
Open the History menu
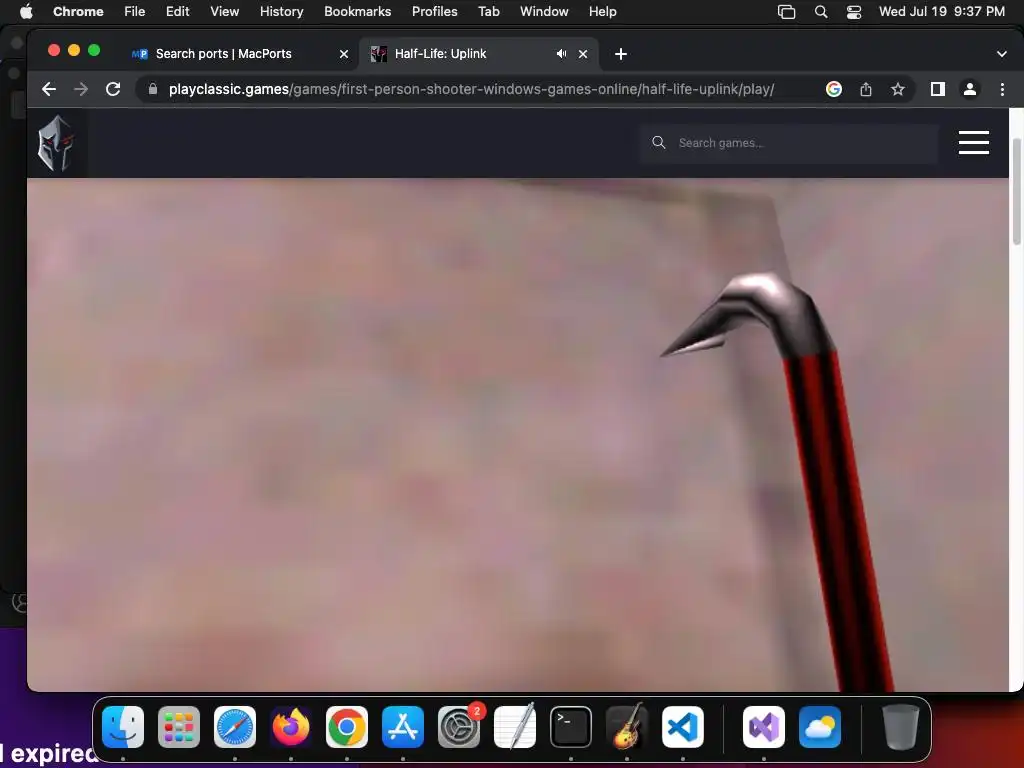(281, 12)
